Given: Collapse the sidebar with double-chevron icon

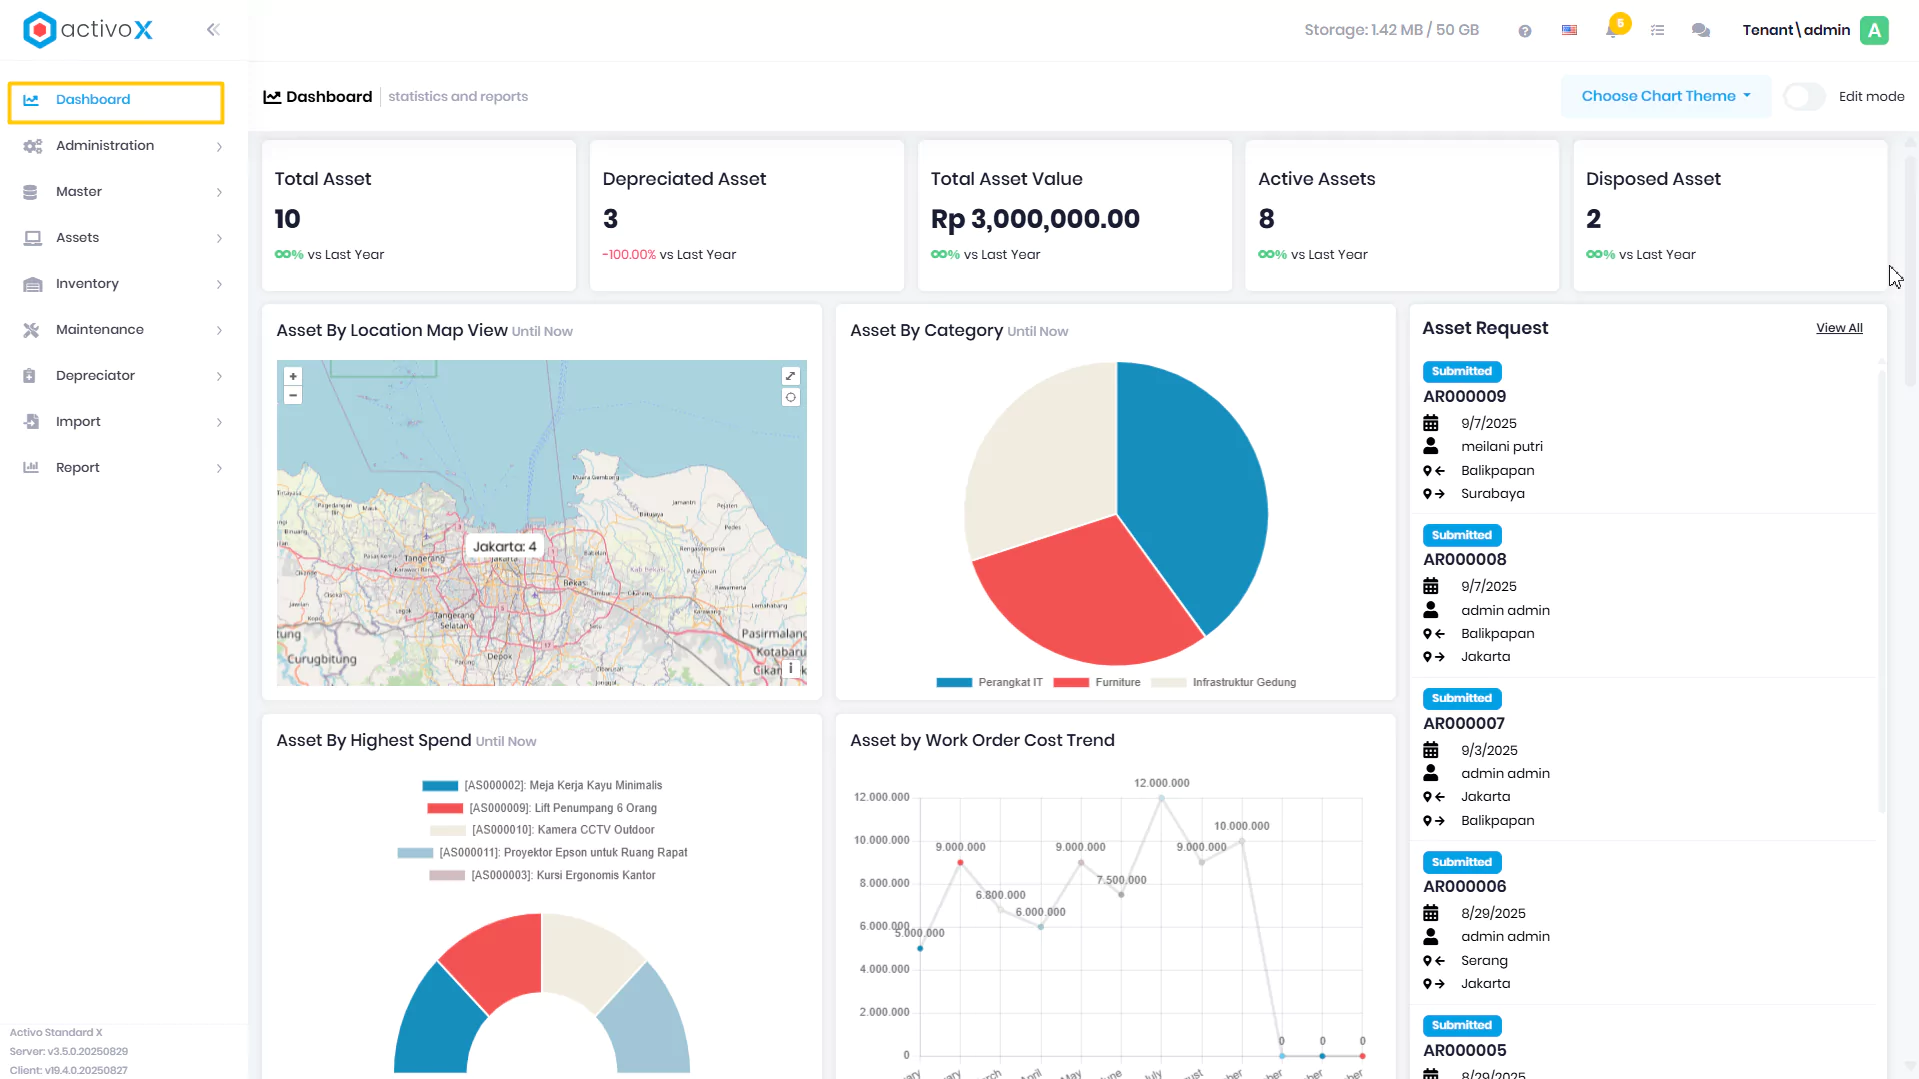Looking at the screenshot, I should tap(213, 30).
